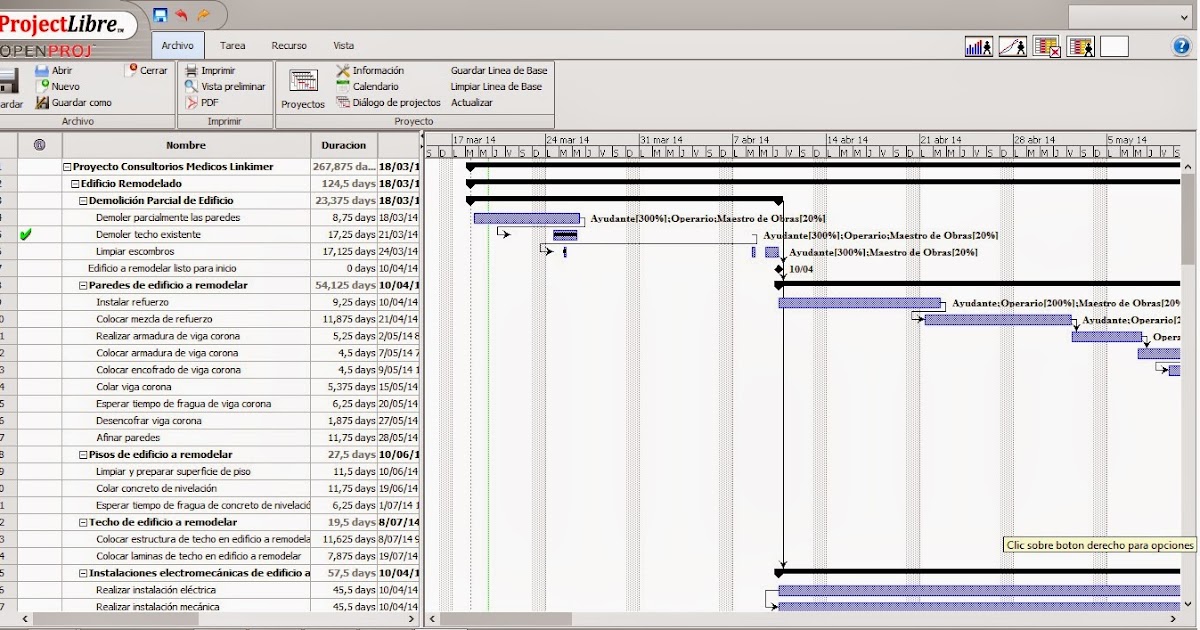Open the resource histogram chart icon

(978, 45)
